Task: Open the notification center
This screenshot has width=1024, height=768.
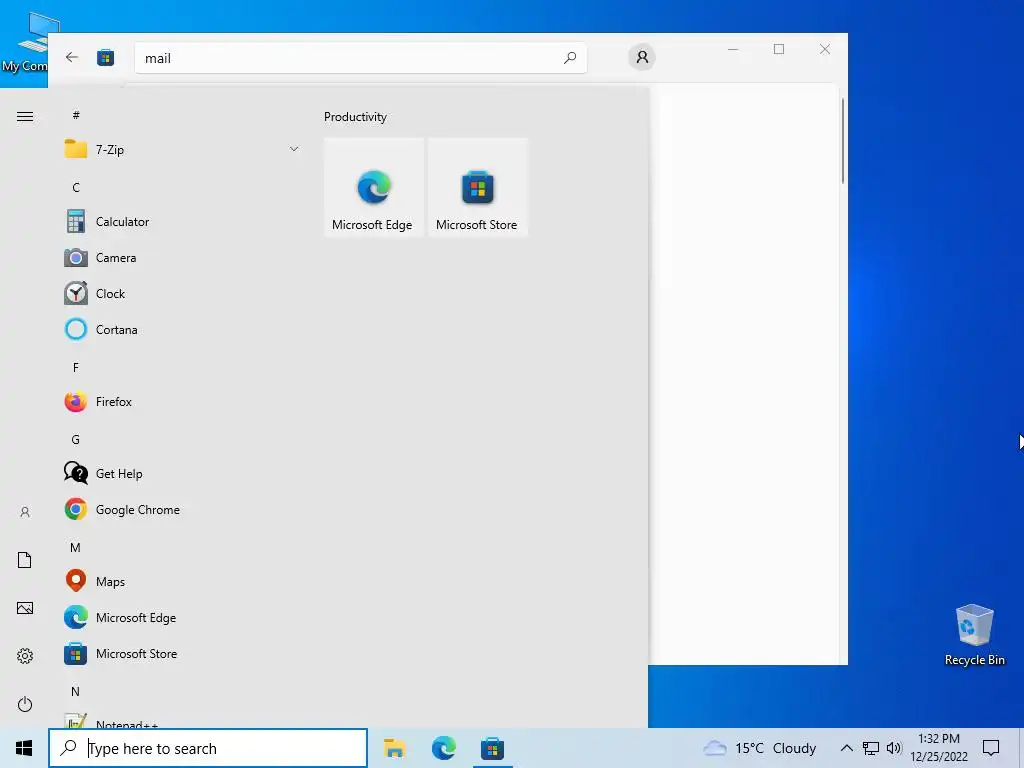Action: (x=991, y=748)
